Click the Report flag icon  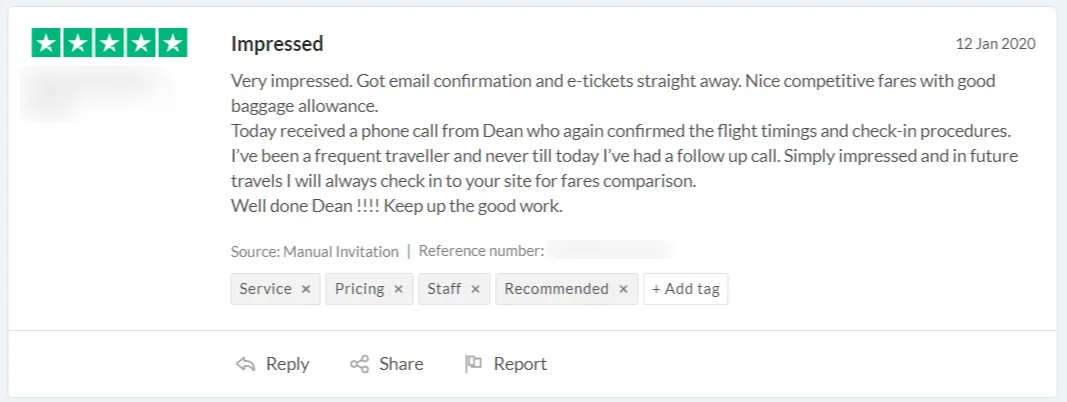coord(474,364)
